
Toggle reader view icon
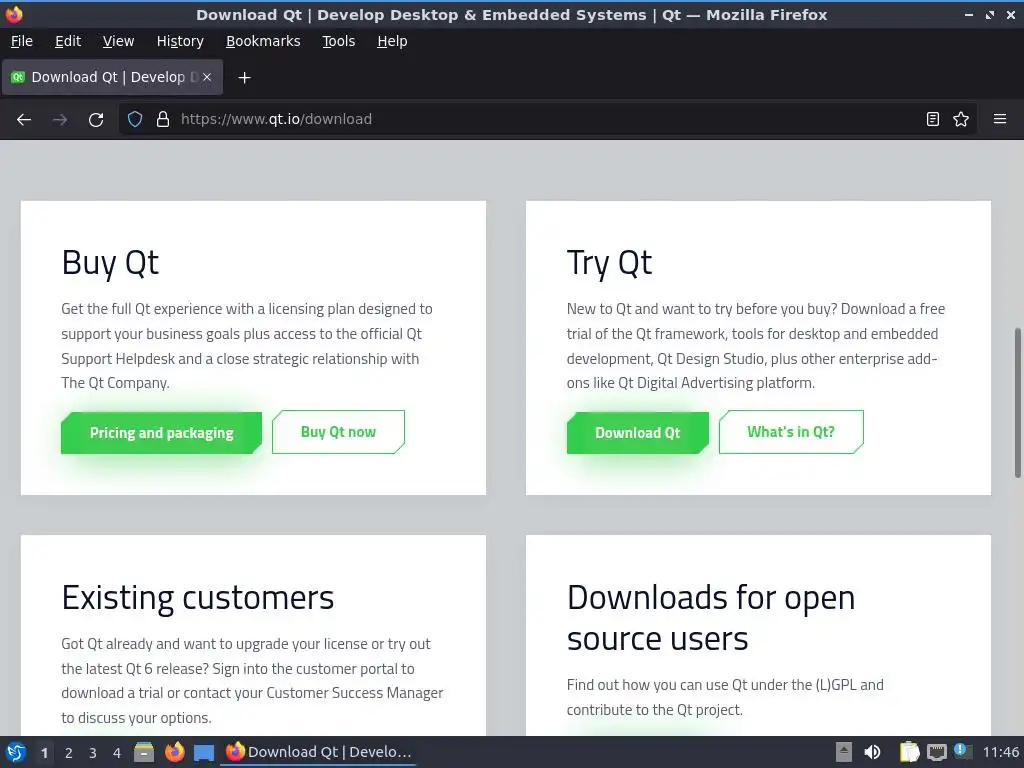(x=933, y=119)
